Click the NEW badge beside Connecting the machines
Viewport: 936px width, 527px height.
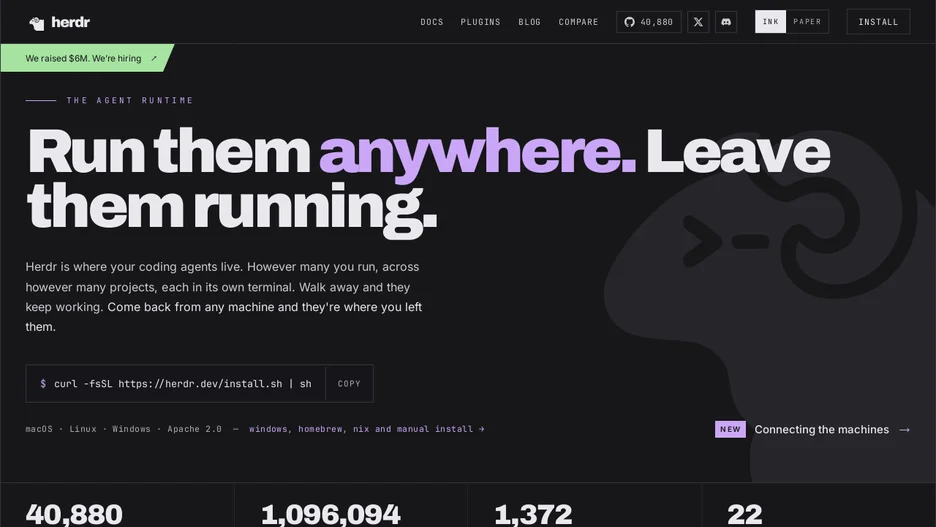point(730,429)
